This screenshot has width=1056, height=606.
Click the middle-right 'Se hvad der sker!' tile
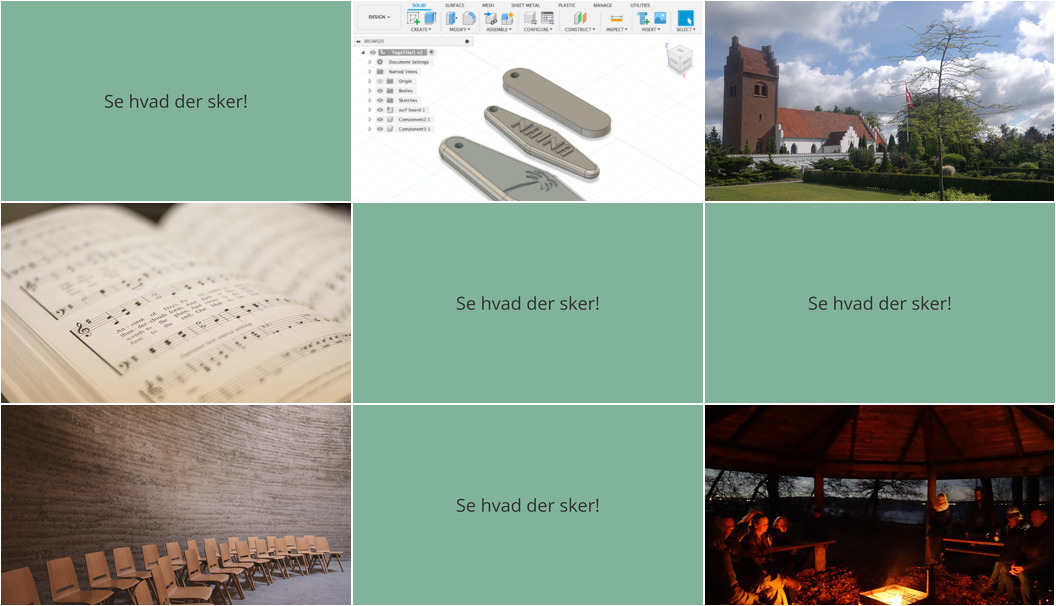tap(880, 303)
